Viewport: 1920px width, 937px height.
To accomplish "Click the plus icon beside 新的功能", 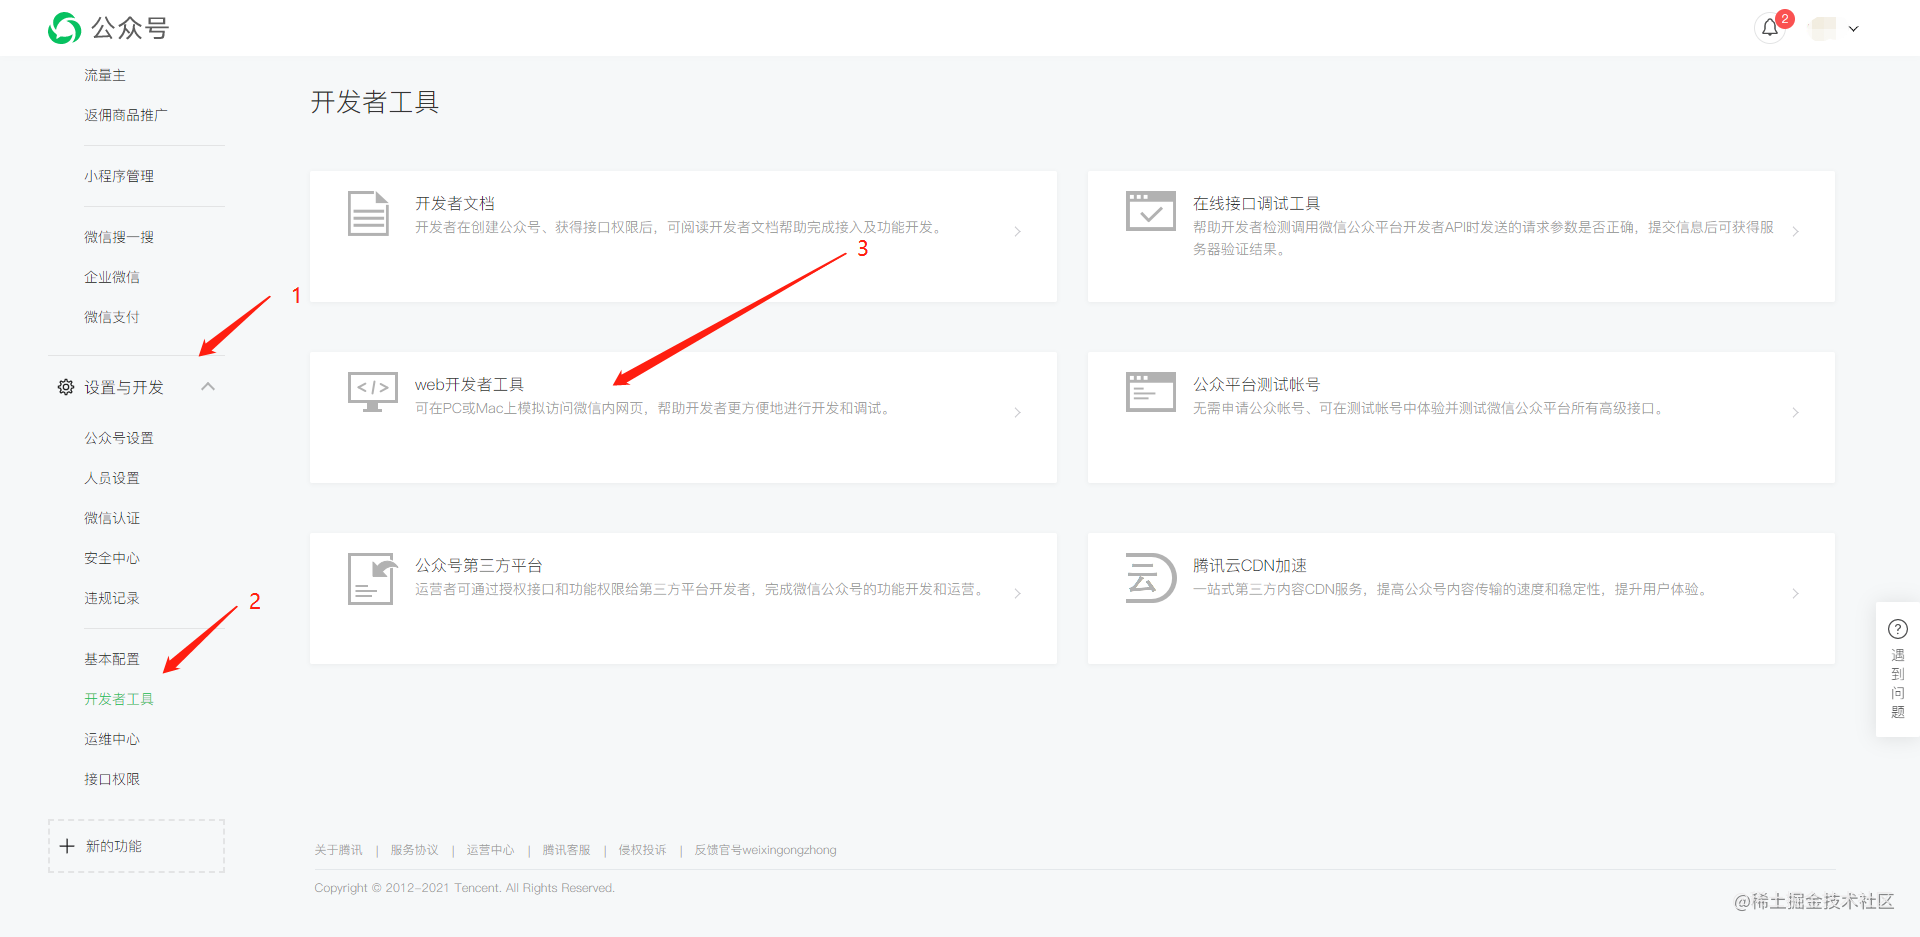I will pyautogui.click(x=67, y=846).
